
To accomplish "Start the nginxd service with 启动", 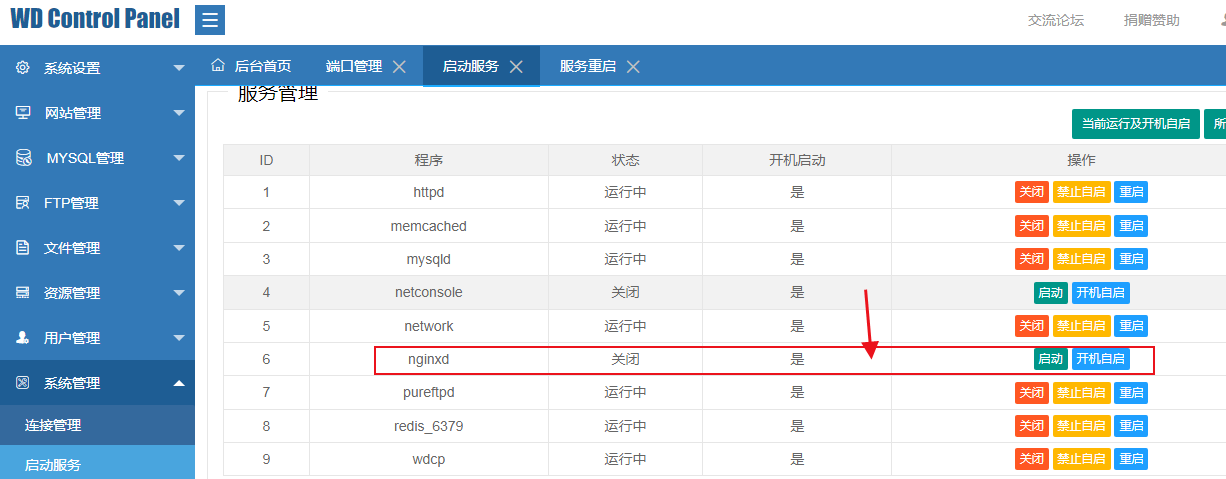I will point(1051,360).
